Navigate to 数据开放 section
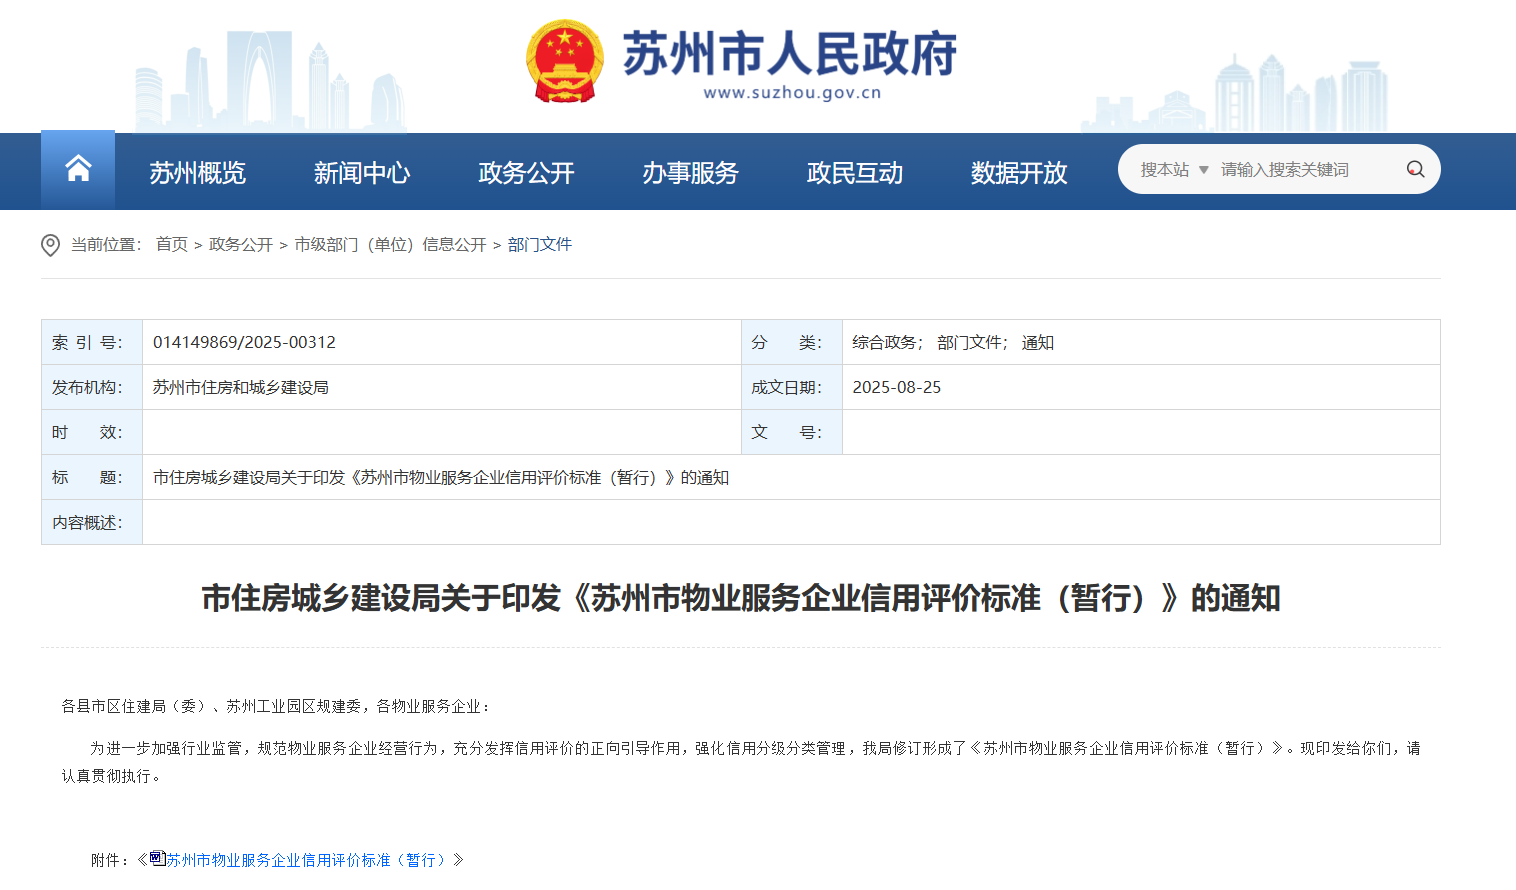This screenshot has height=890, width=1516. [1018, 173]
